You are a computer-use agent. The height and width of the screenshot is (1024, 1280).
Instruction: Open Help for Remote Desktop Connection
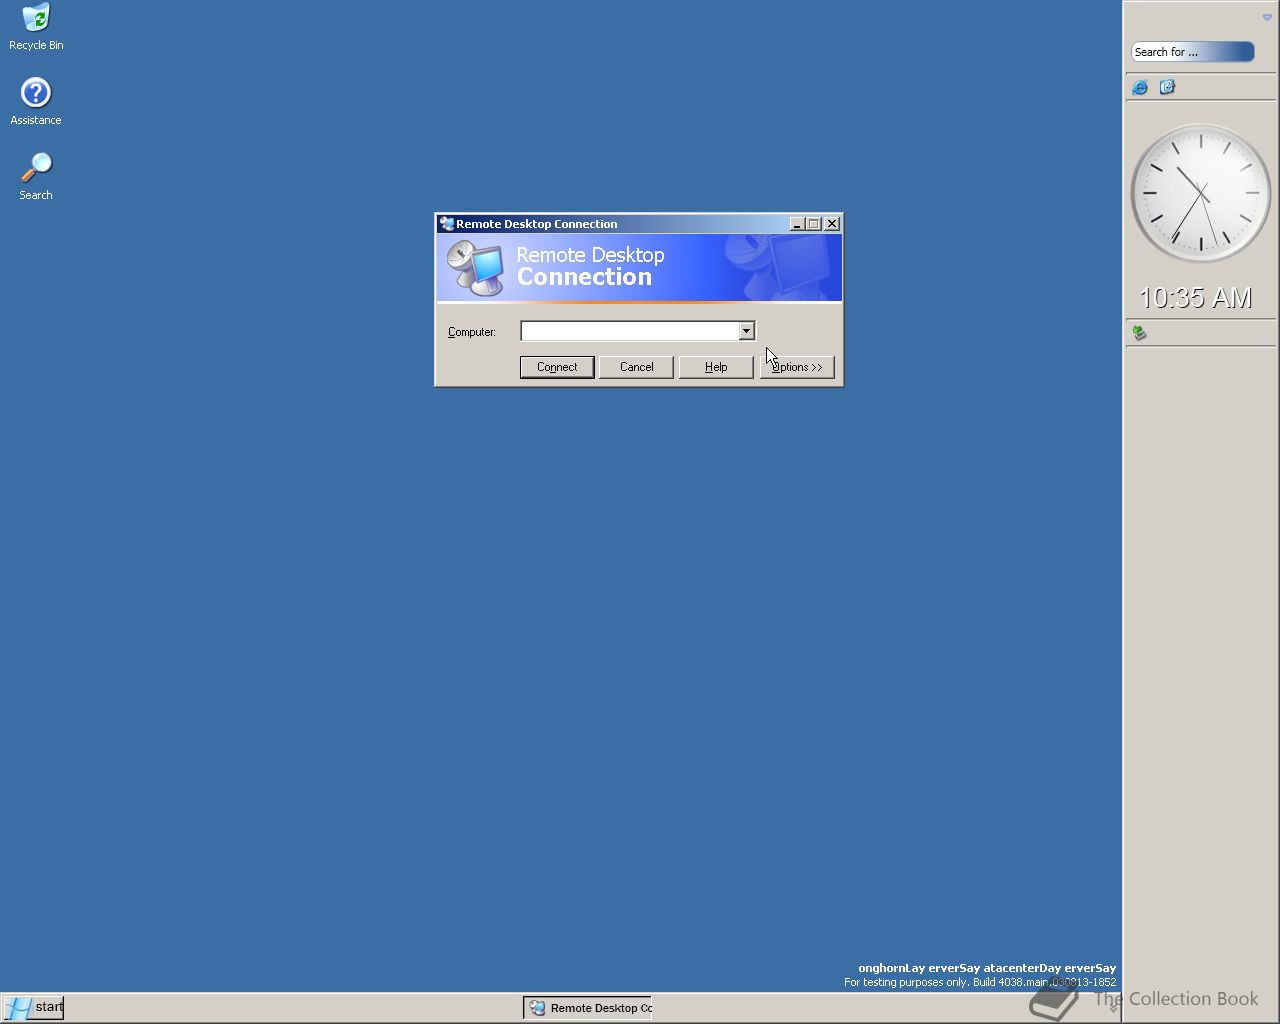(716, 367)
